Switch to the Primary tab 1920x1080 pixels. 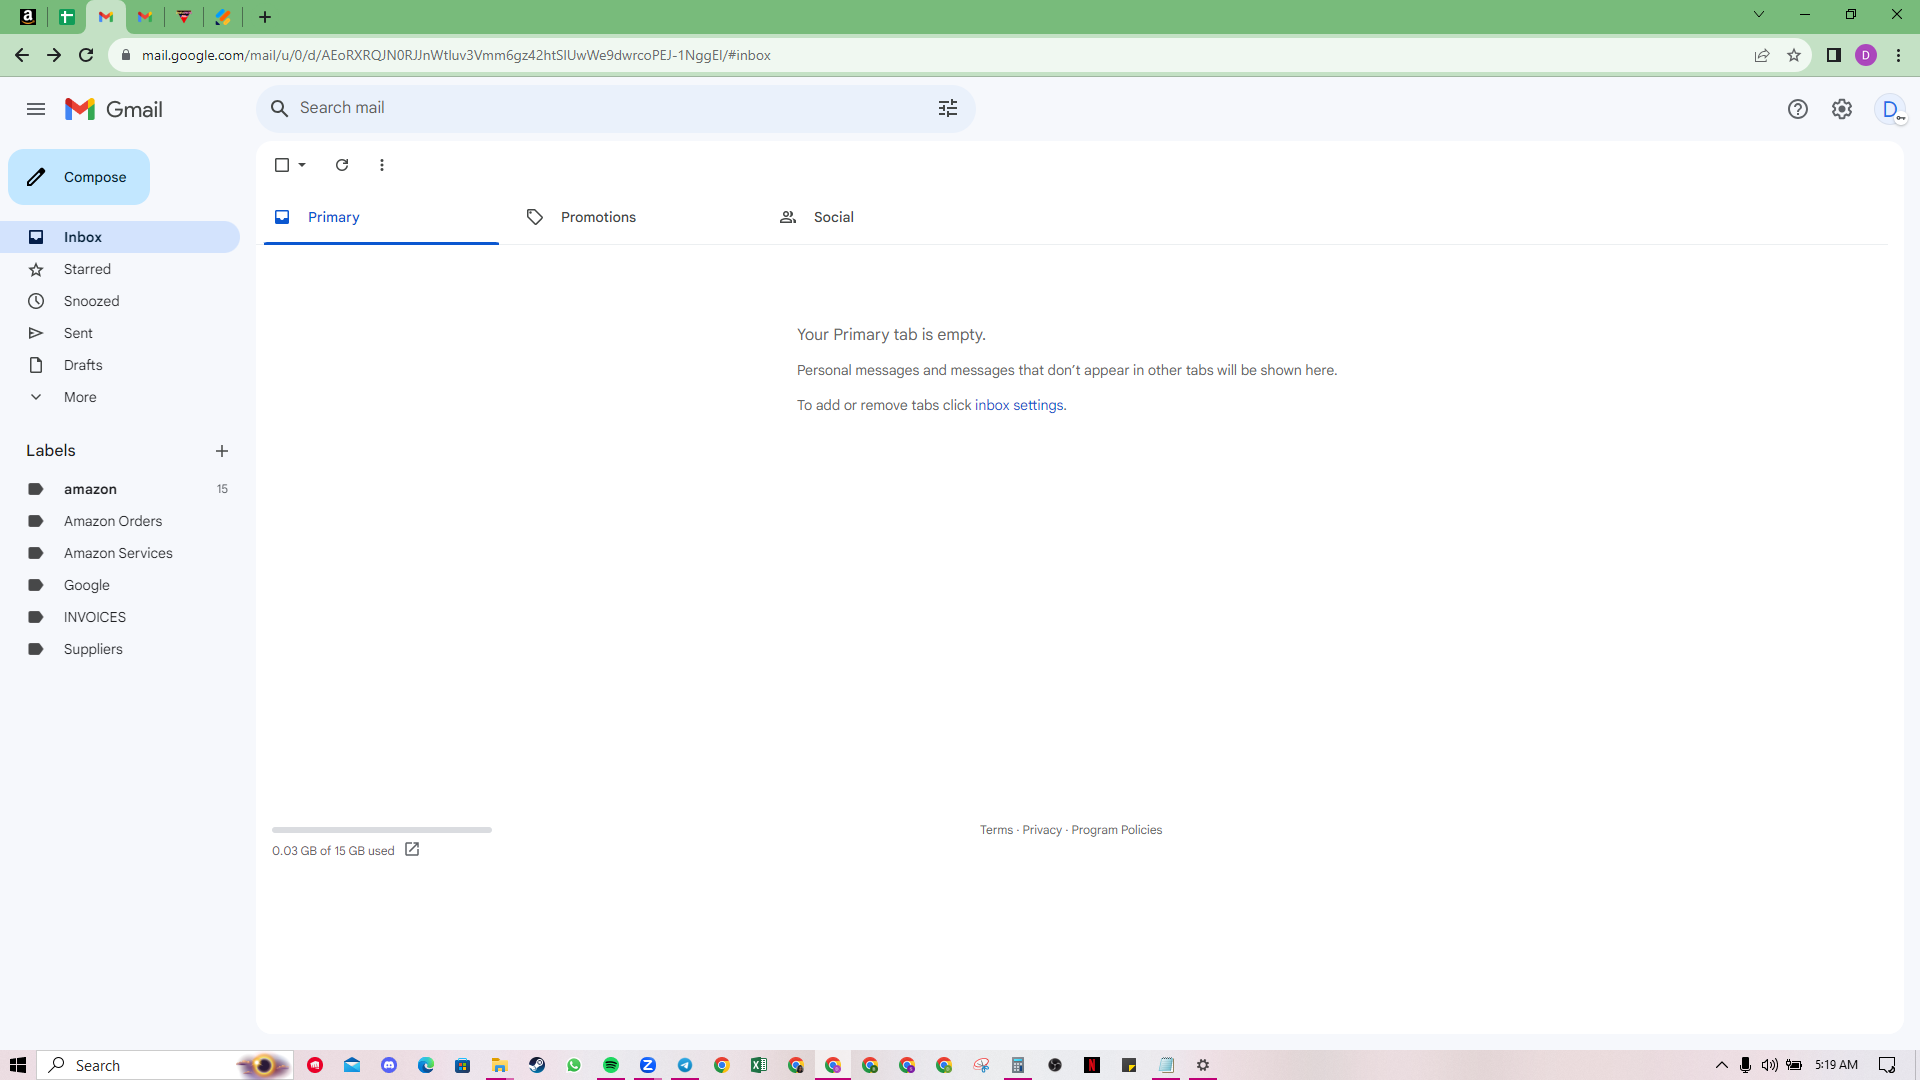point(381,217)
